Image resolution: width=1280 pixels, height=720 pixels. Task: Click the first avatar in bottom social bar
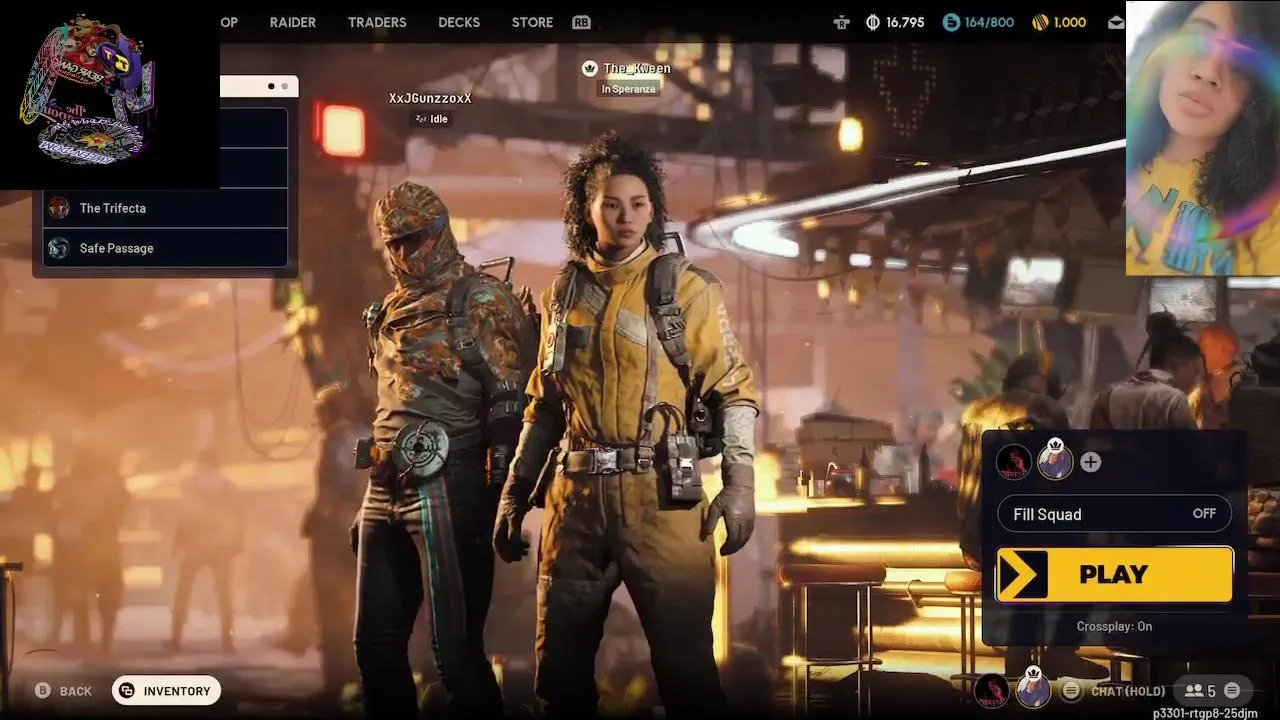[x=991, y=690]
